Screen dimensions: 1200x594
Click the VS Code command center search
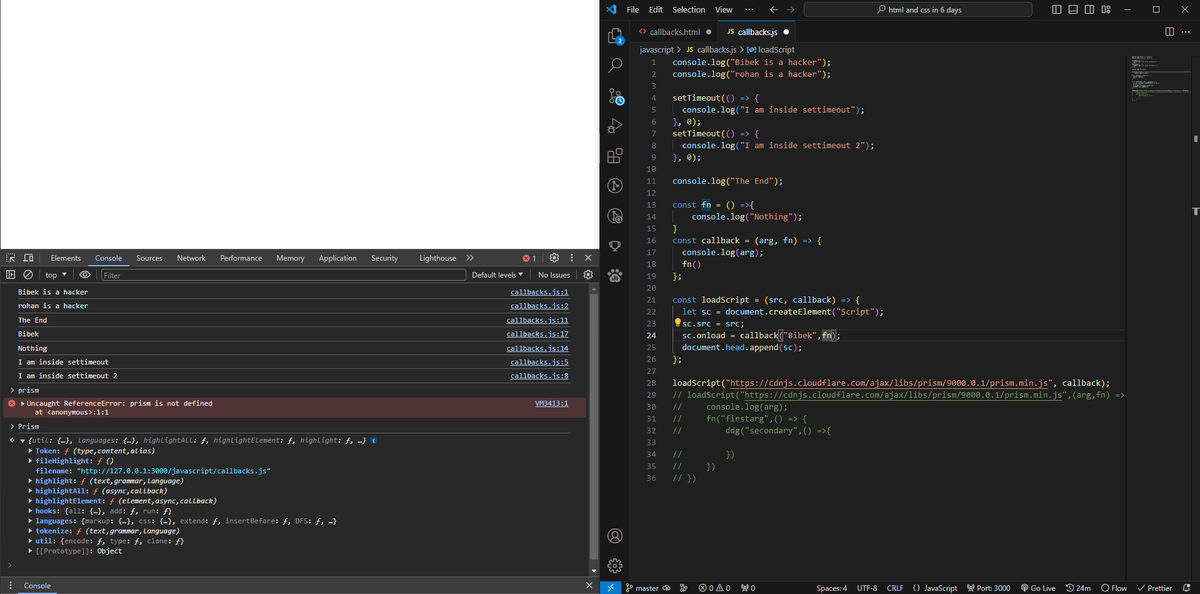click(918, 9)
